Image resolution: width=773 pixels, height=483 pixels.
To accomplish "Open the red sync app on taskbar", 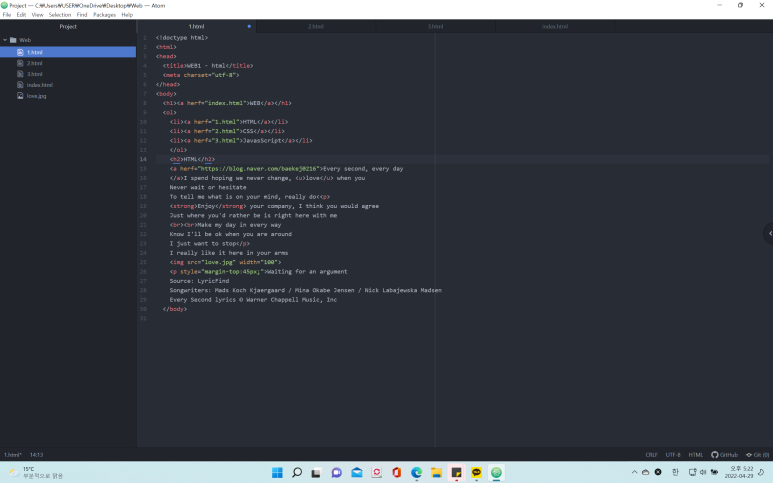I will [x=377, y=473].
